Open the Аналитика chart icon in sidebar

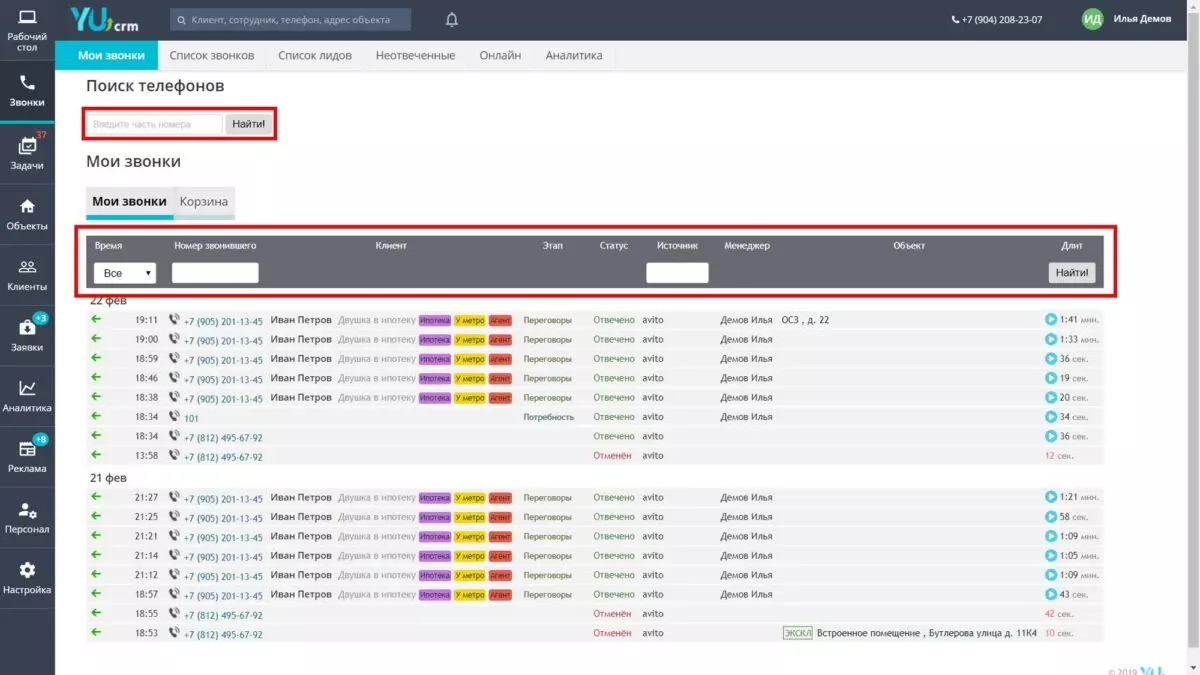point(27,388)
